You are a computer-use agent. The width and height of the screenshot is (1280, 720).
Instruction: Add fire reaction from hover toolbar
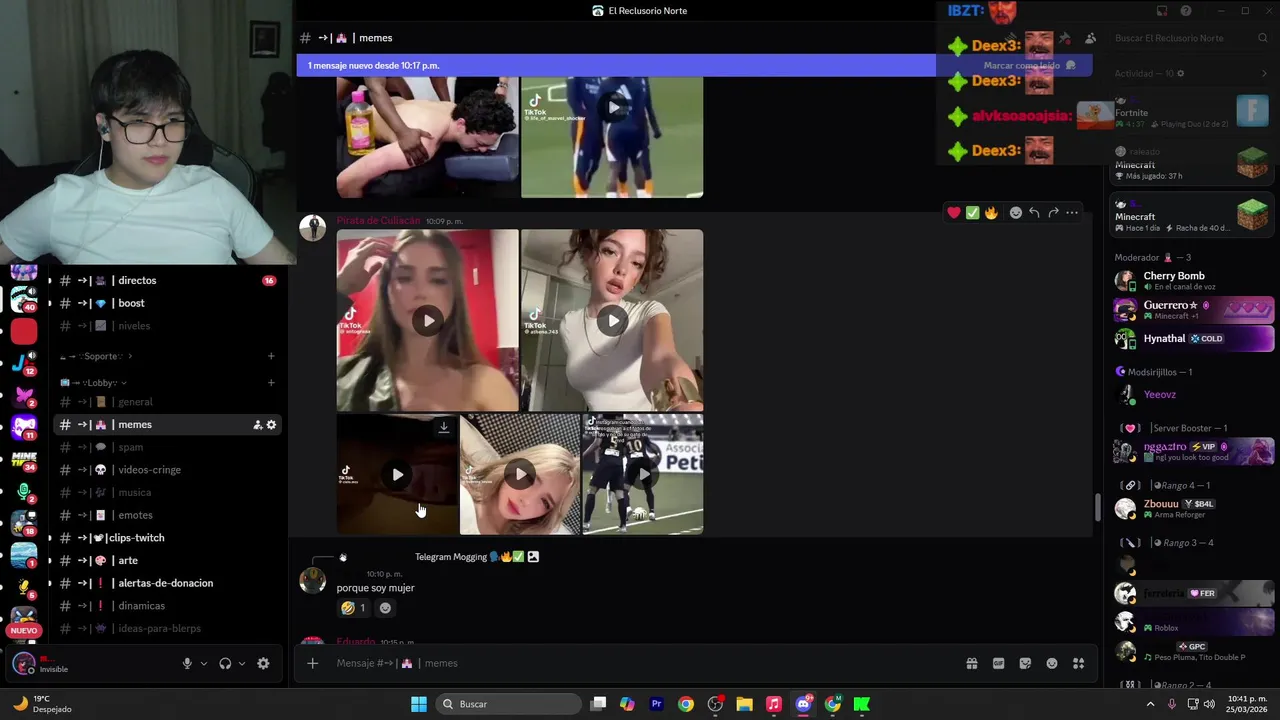(x=991, y=212)
